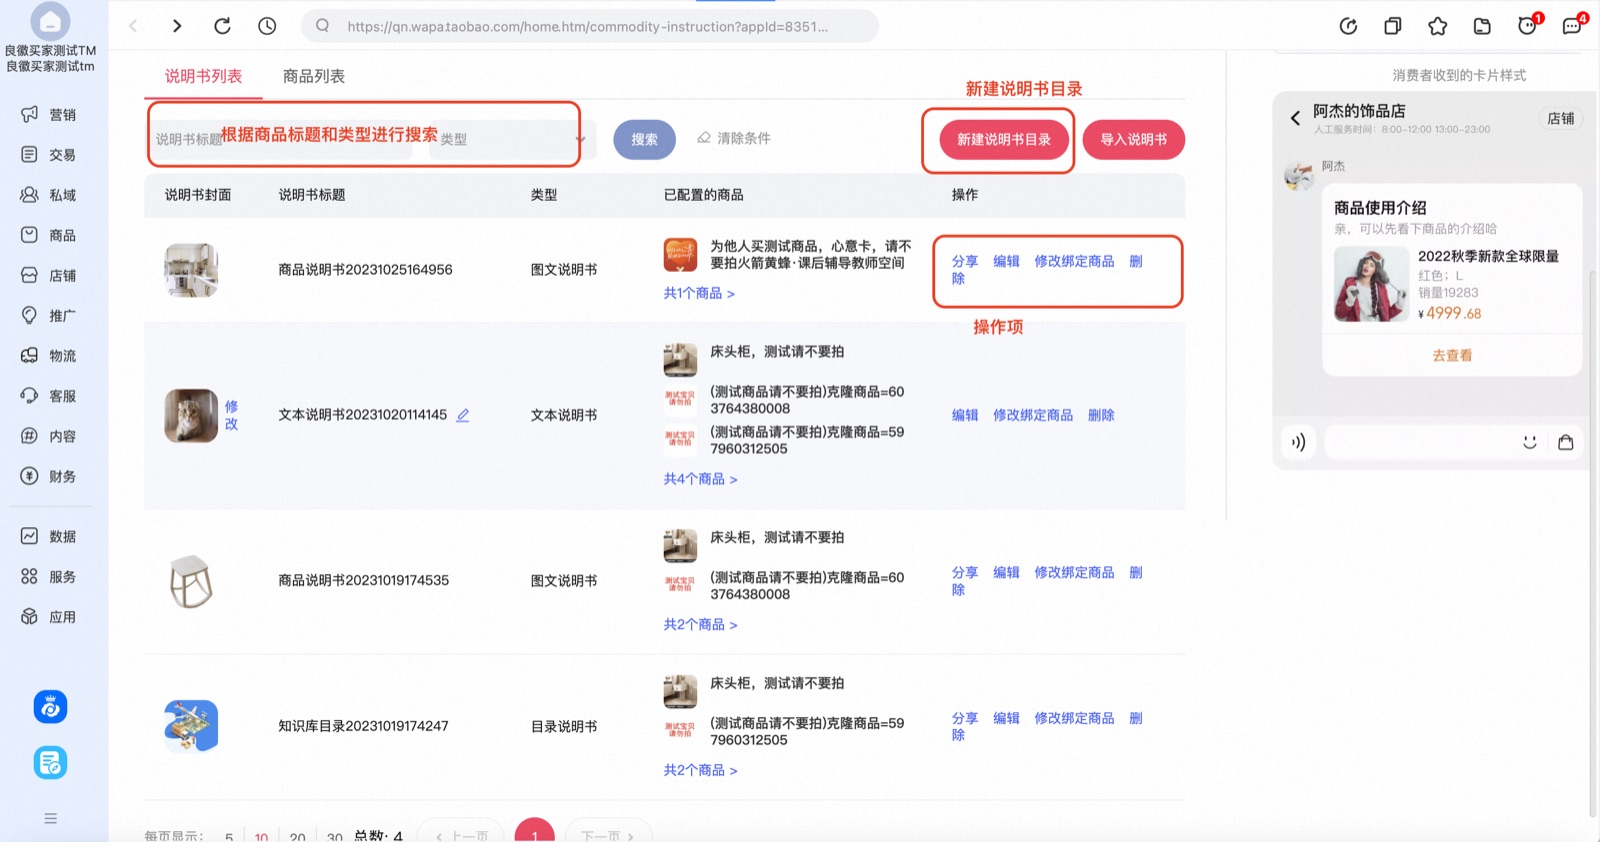Click the blue crown app icon in sidebar
Viewport: 1600px width, 842px height.
tap(50, 707)
